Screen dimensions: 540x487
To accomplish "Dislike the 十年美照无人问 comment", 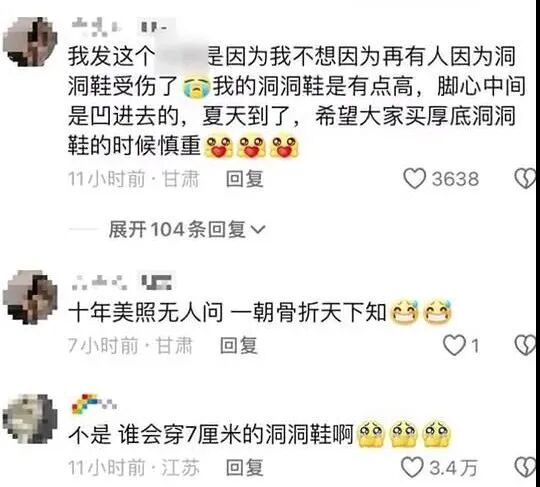I will coord(526,345).
